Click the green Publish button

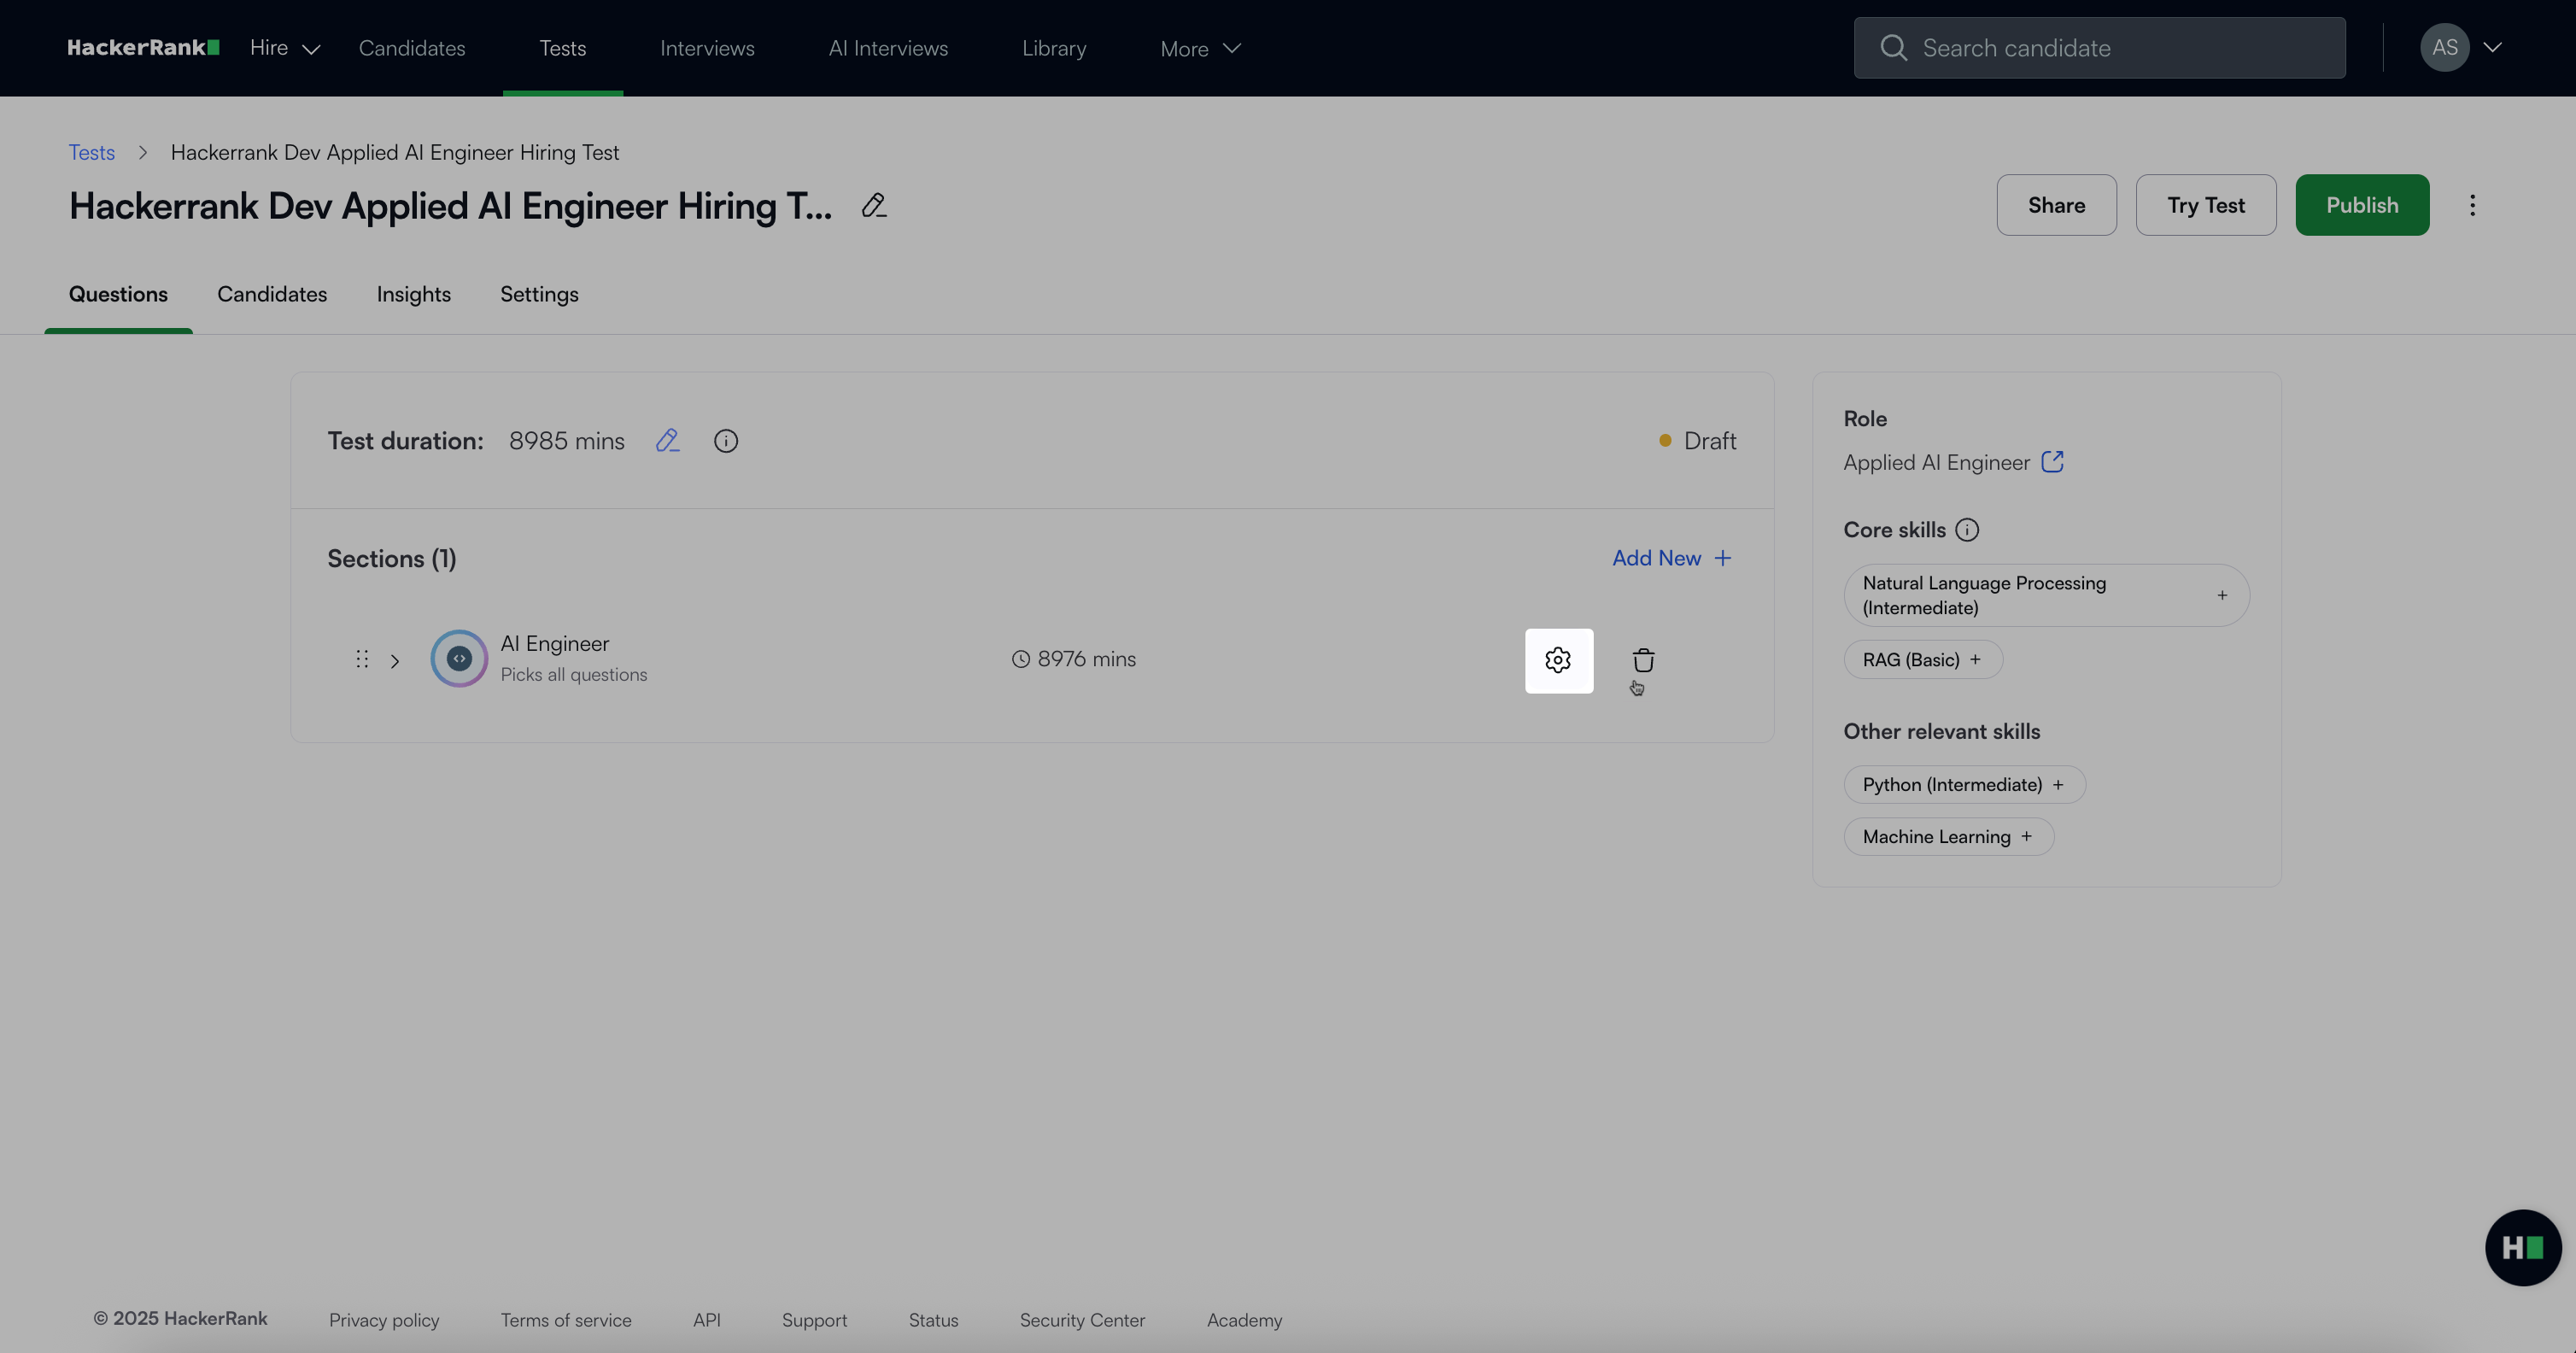tap(2361, 205)
